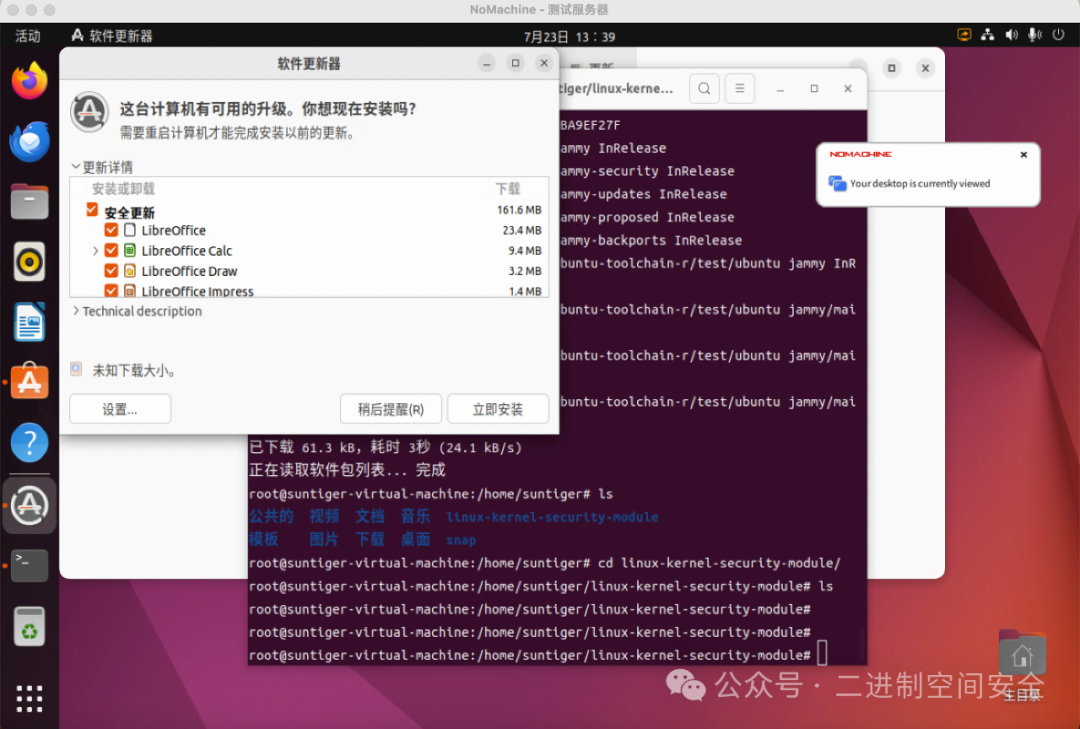Image resolution: width=1080 pixels, height=729 pixels.
Task: Uncheck the 安全更新 group checkbox
Action: (92, 209)
